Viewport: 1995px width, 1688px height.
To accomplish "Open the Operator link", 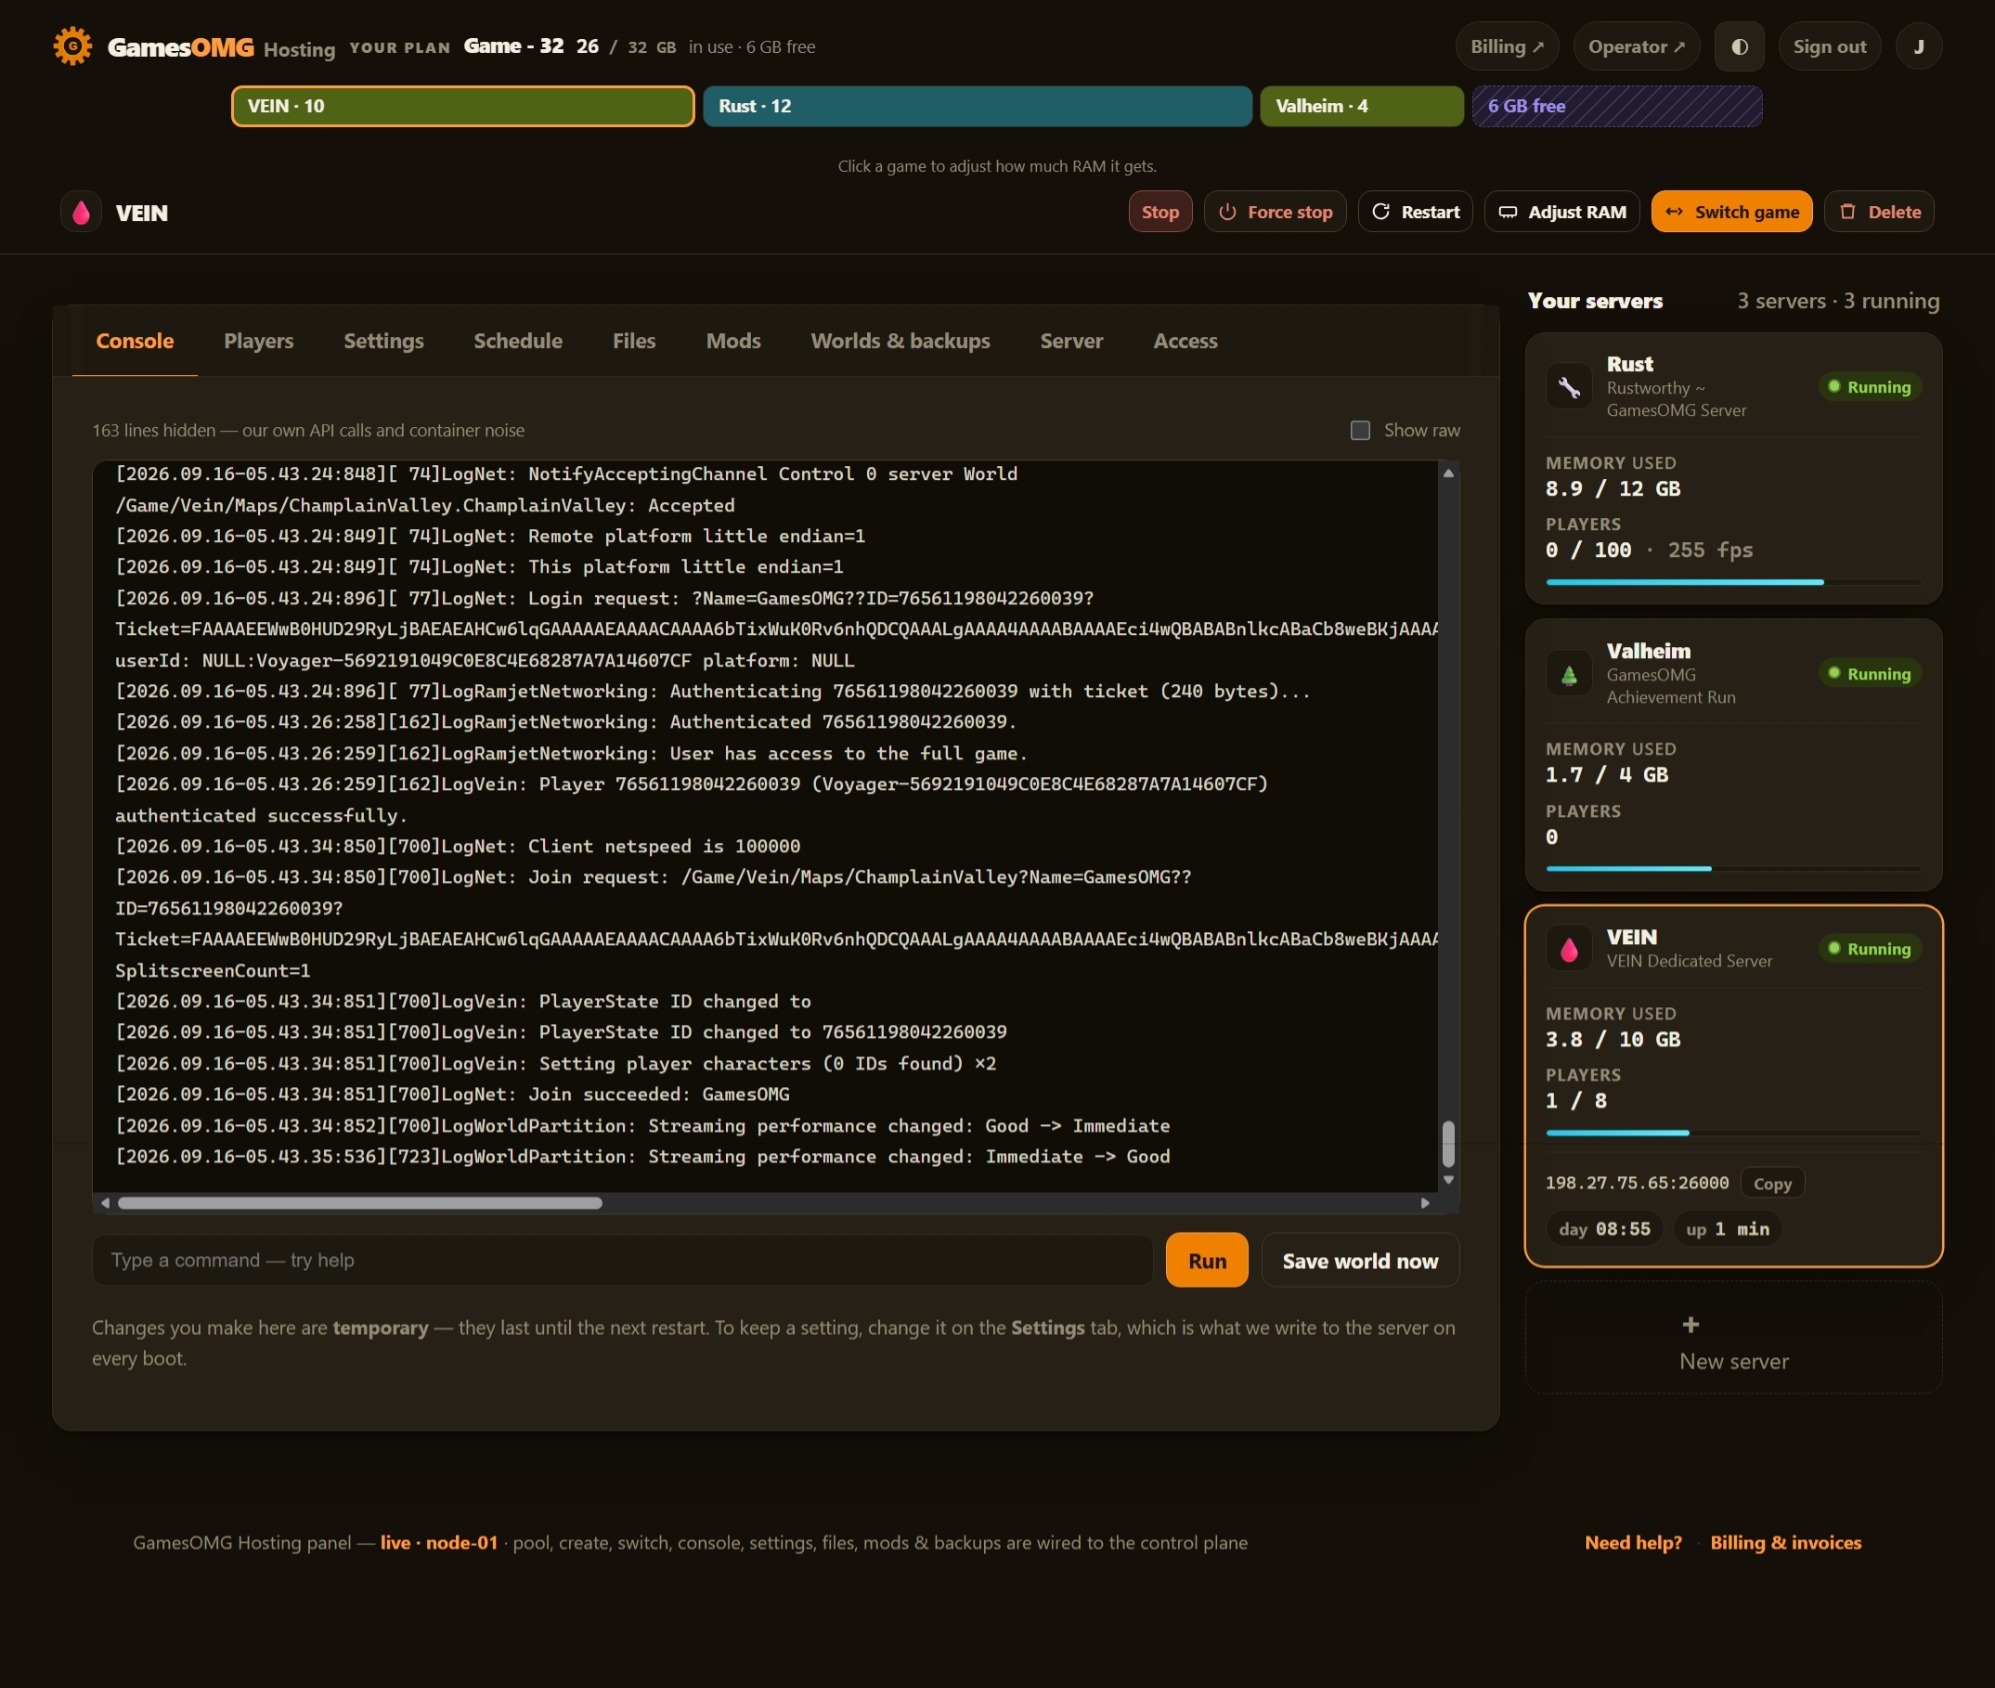I will tap(1636, 47).
